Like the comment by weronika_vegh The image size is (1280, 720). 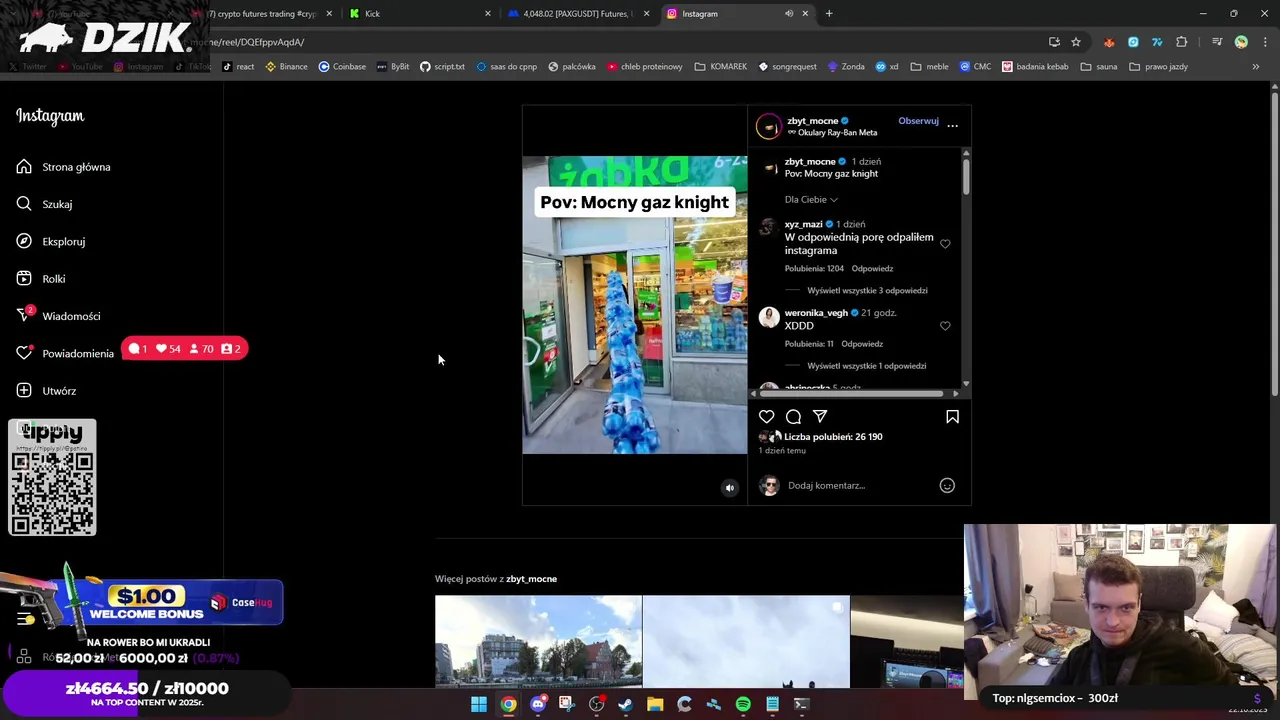945,326
